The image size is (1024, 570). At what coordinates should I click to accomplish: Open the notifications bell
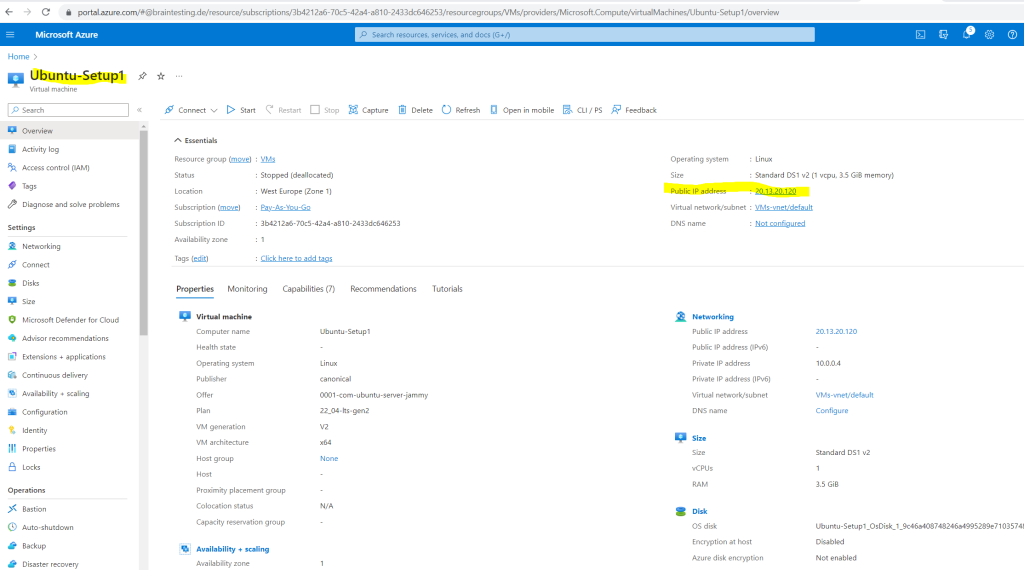point(967,35)
